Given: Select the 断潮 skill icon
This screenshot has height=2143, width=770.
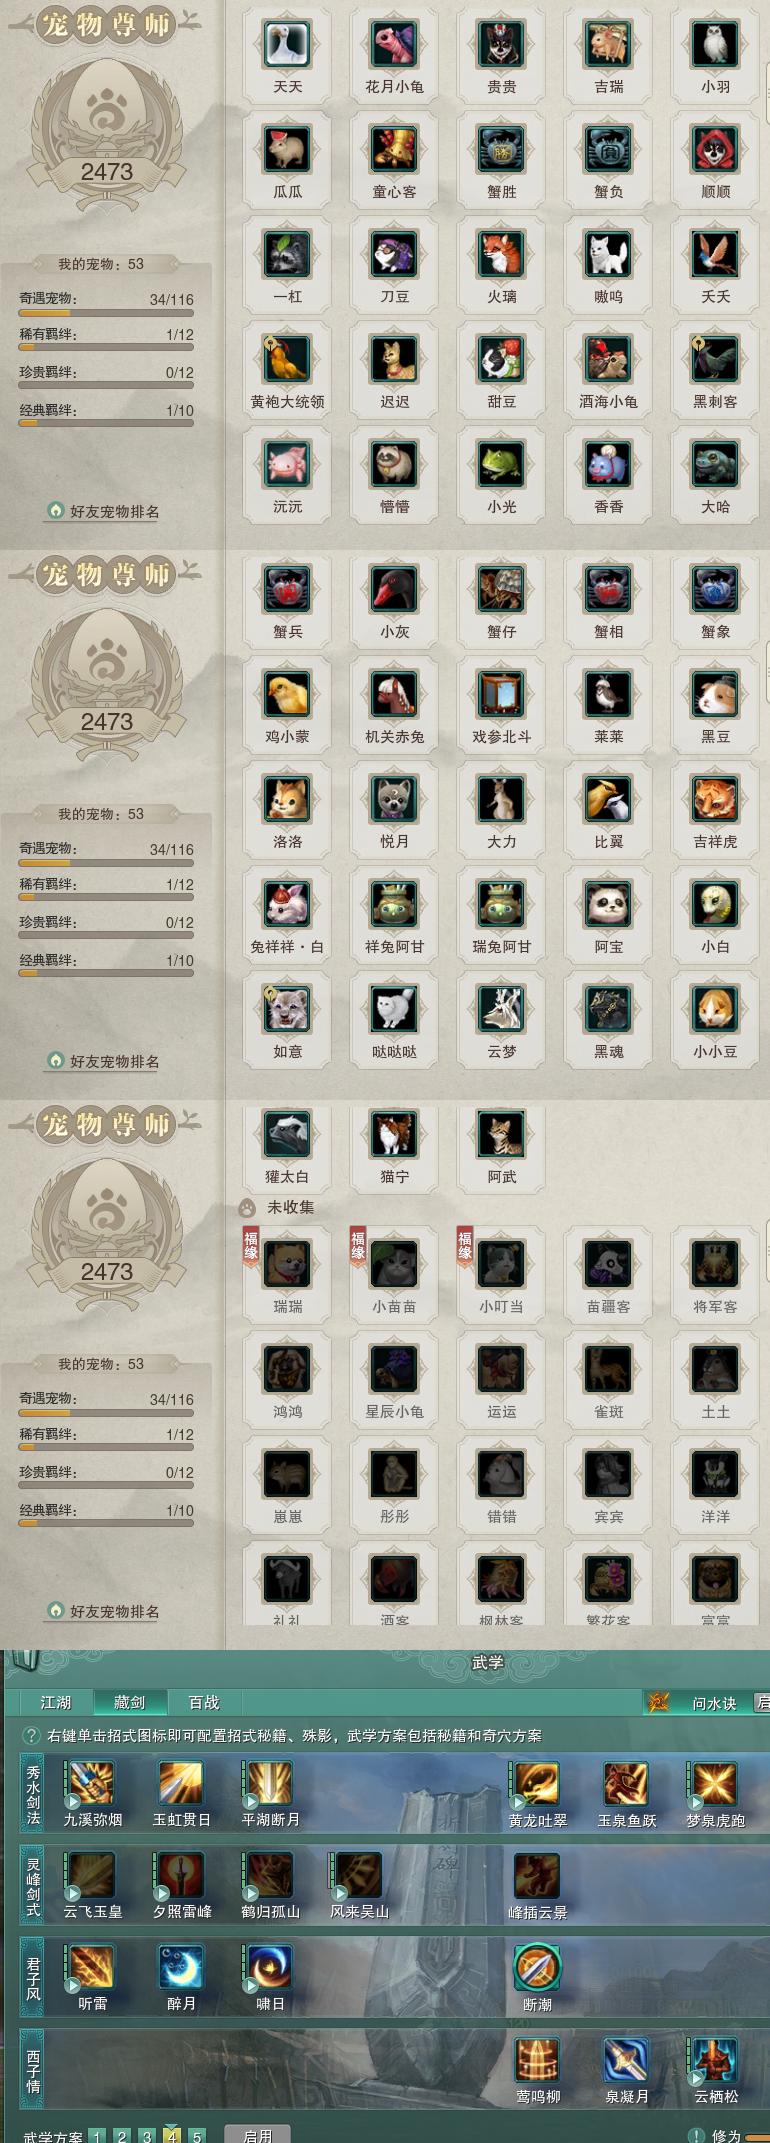Looking at the screenshot, I should 537,1967.
